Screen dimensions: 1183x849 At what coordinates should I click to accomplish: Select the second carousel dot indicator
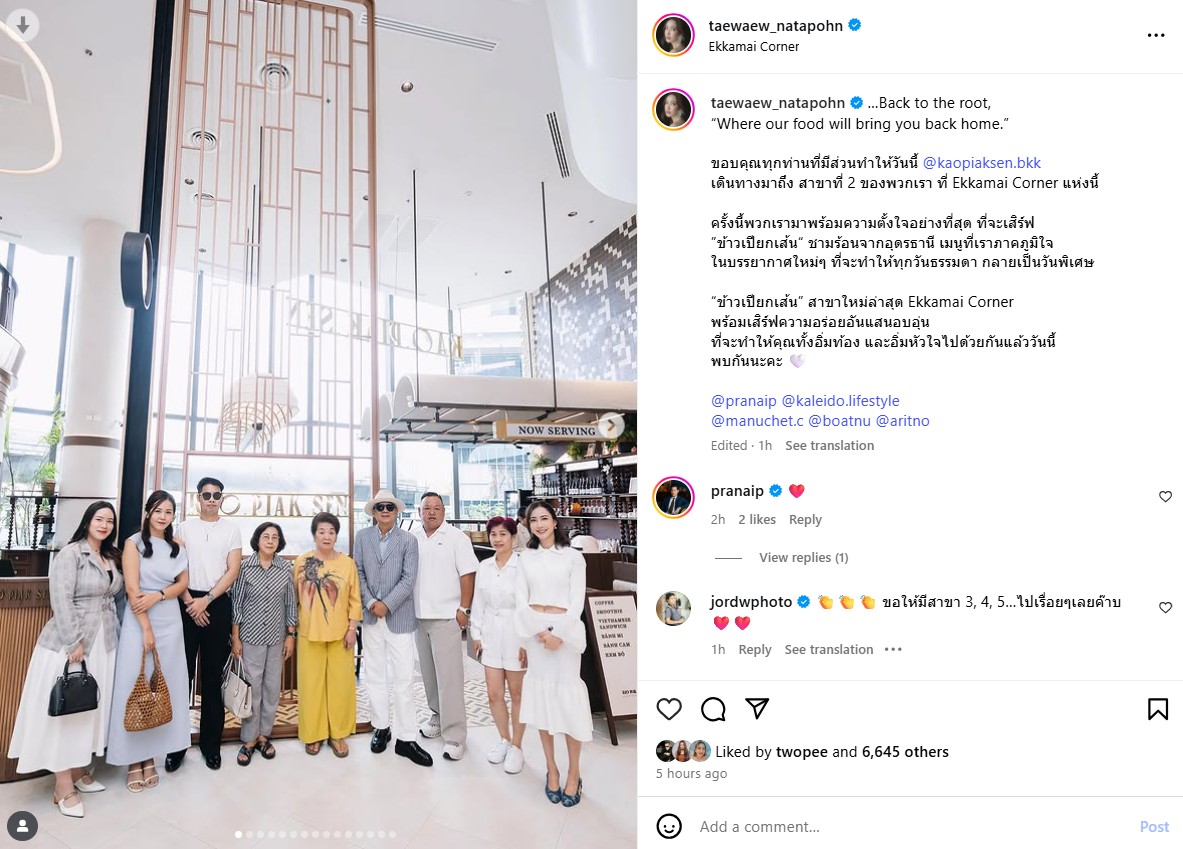250,835
